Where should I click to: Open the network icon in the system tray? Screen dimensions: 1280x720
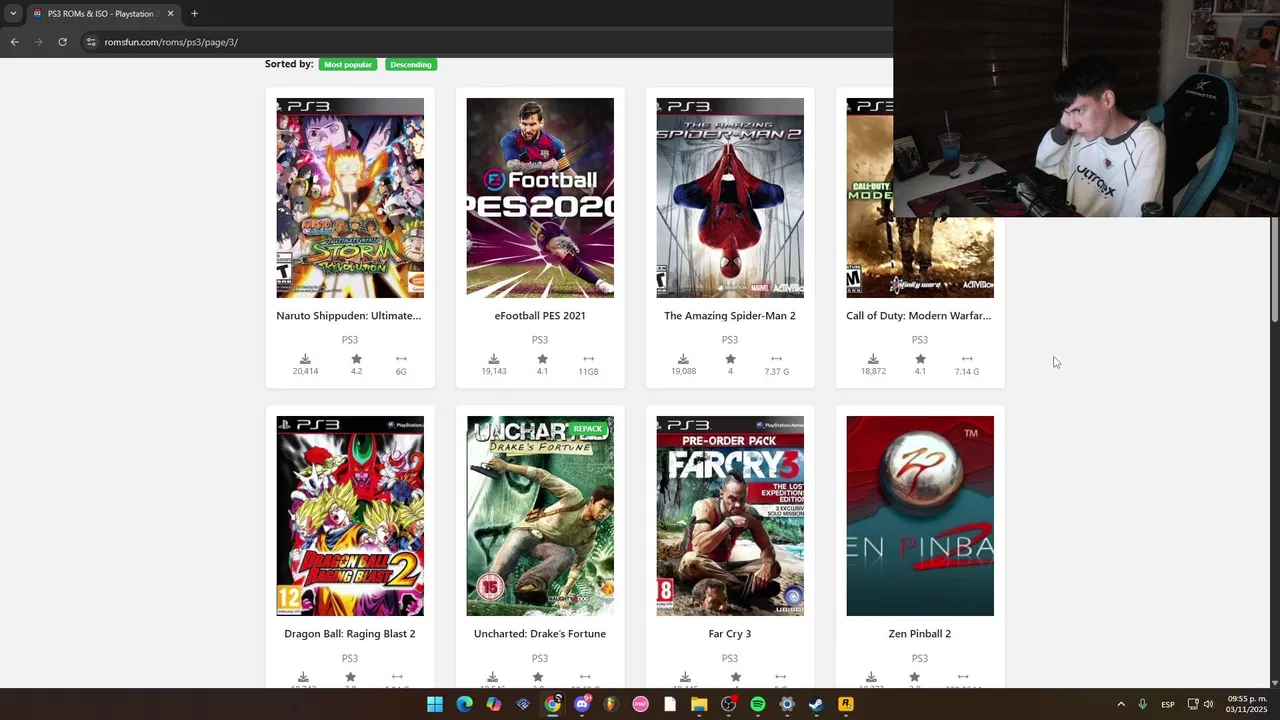[1193, 704]
